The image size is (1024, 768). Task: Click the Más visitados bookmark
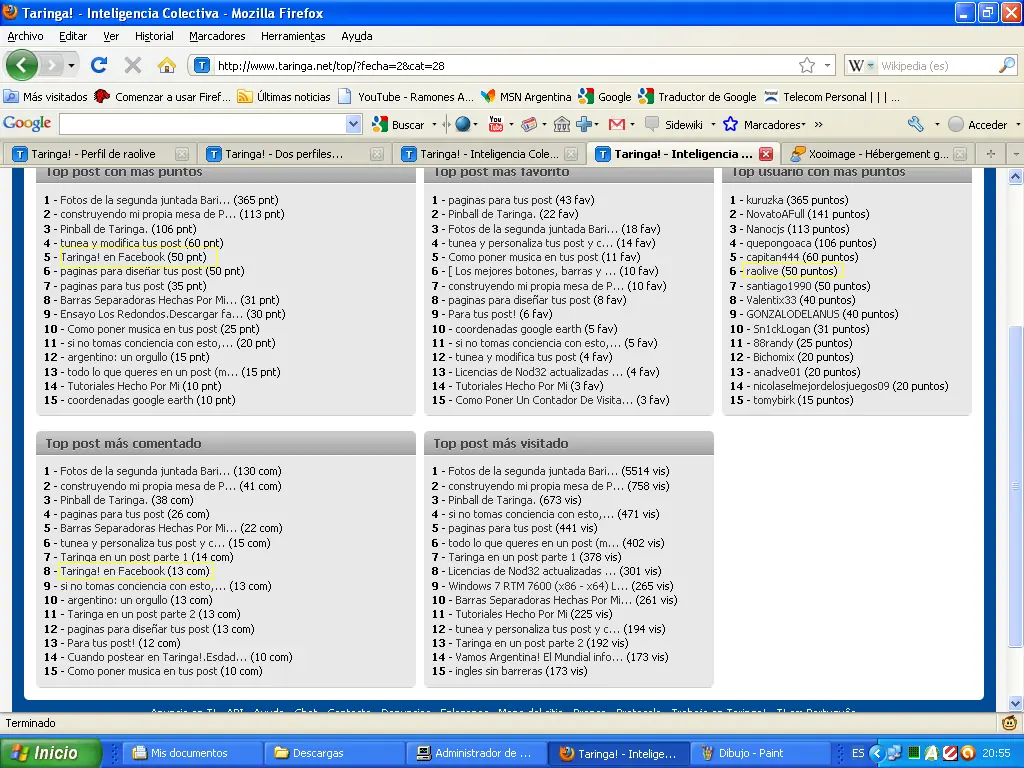(x=45, y=97)
